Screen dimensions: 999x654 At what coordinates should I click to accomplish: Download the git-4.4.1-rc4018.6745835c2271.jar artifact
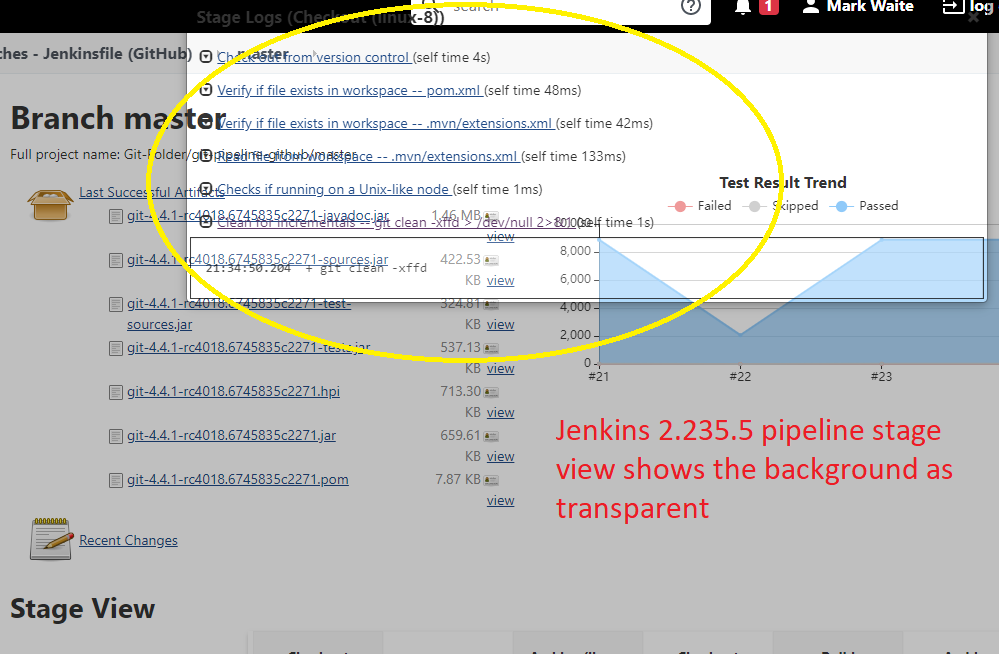point(231,435)
